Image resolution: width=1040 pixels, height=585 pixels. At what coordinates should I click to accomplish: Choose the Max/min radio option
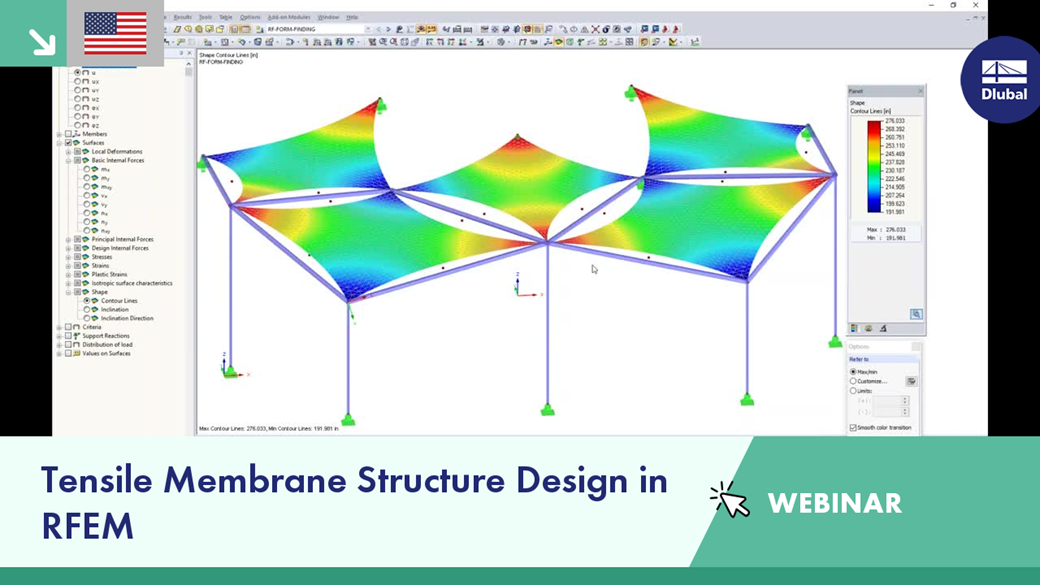coord(853,372)
